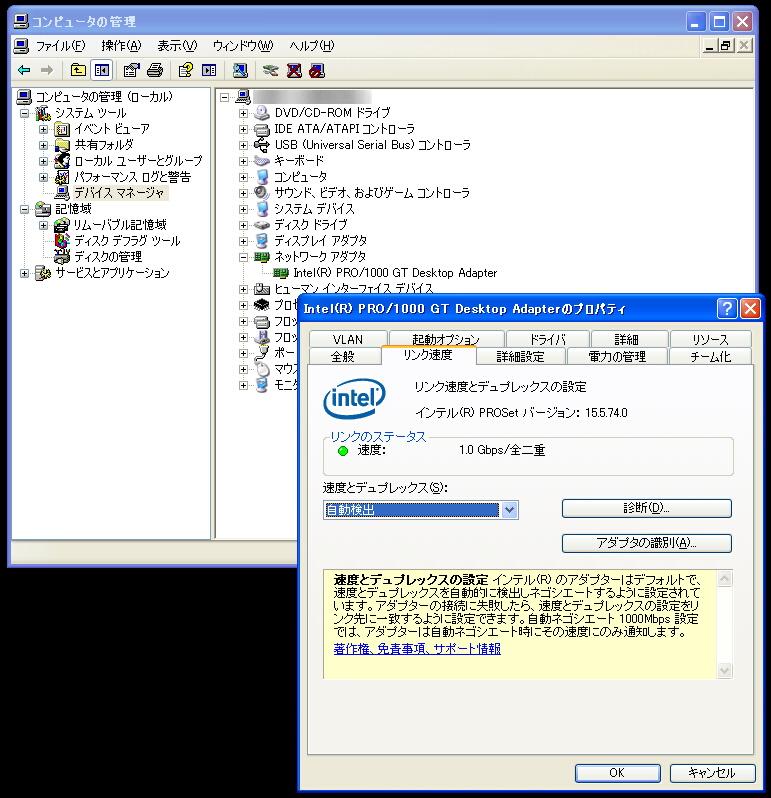Image resolution: width=771 pixels, height=798 pixels.
Task: Select デバイス マネージャ in the tree
Action: pyautogui.click(x=119, y=193)
